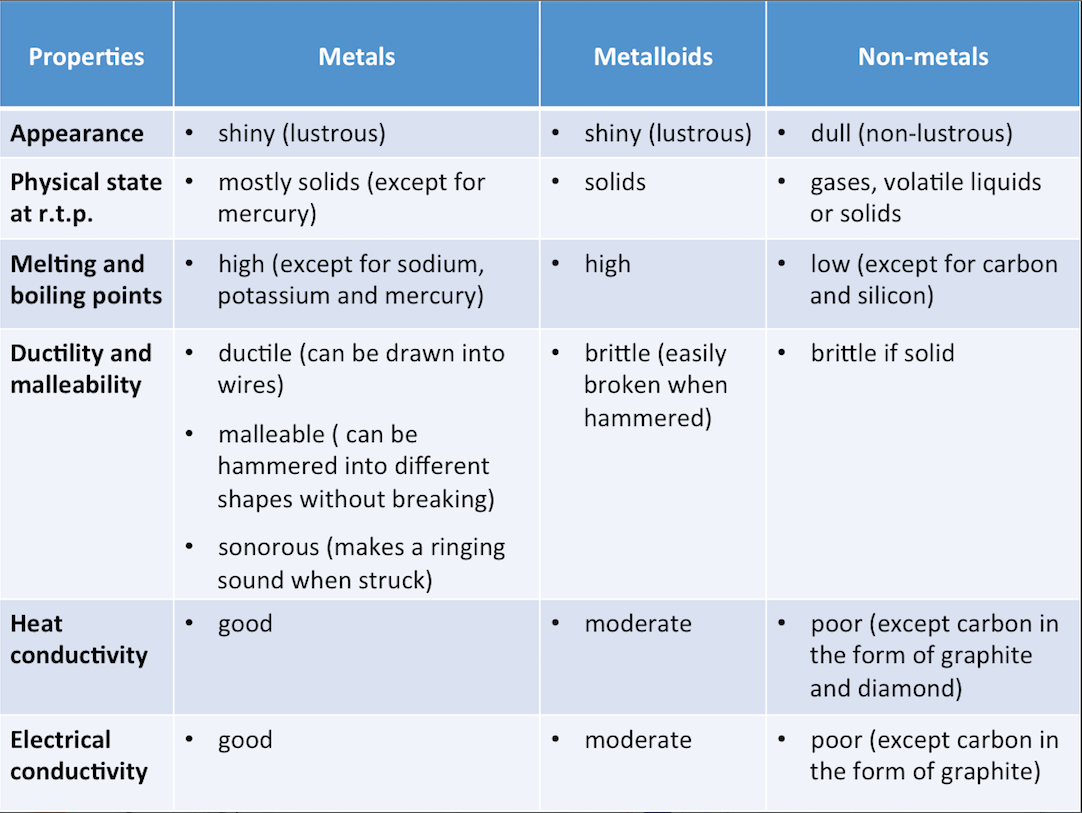Click the Metalloids column header
This screenshot has height=813, width=1082.
pos(653,57)
